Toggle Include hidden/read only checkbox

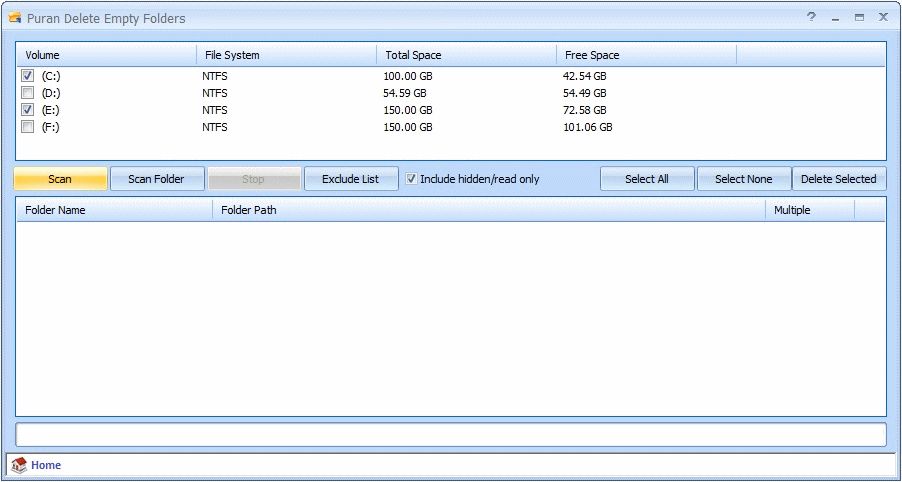[411, 179]
